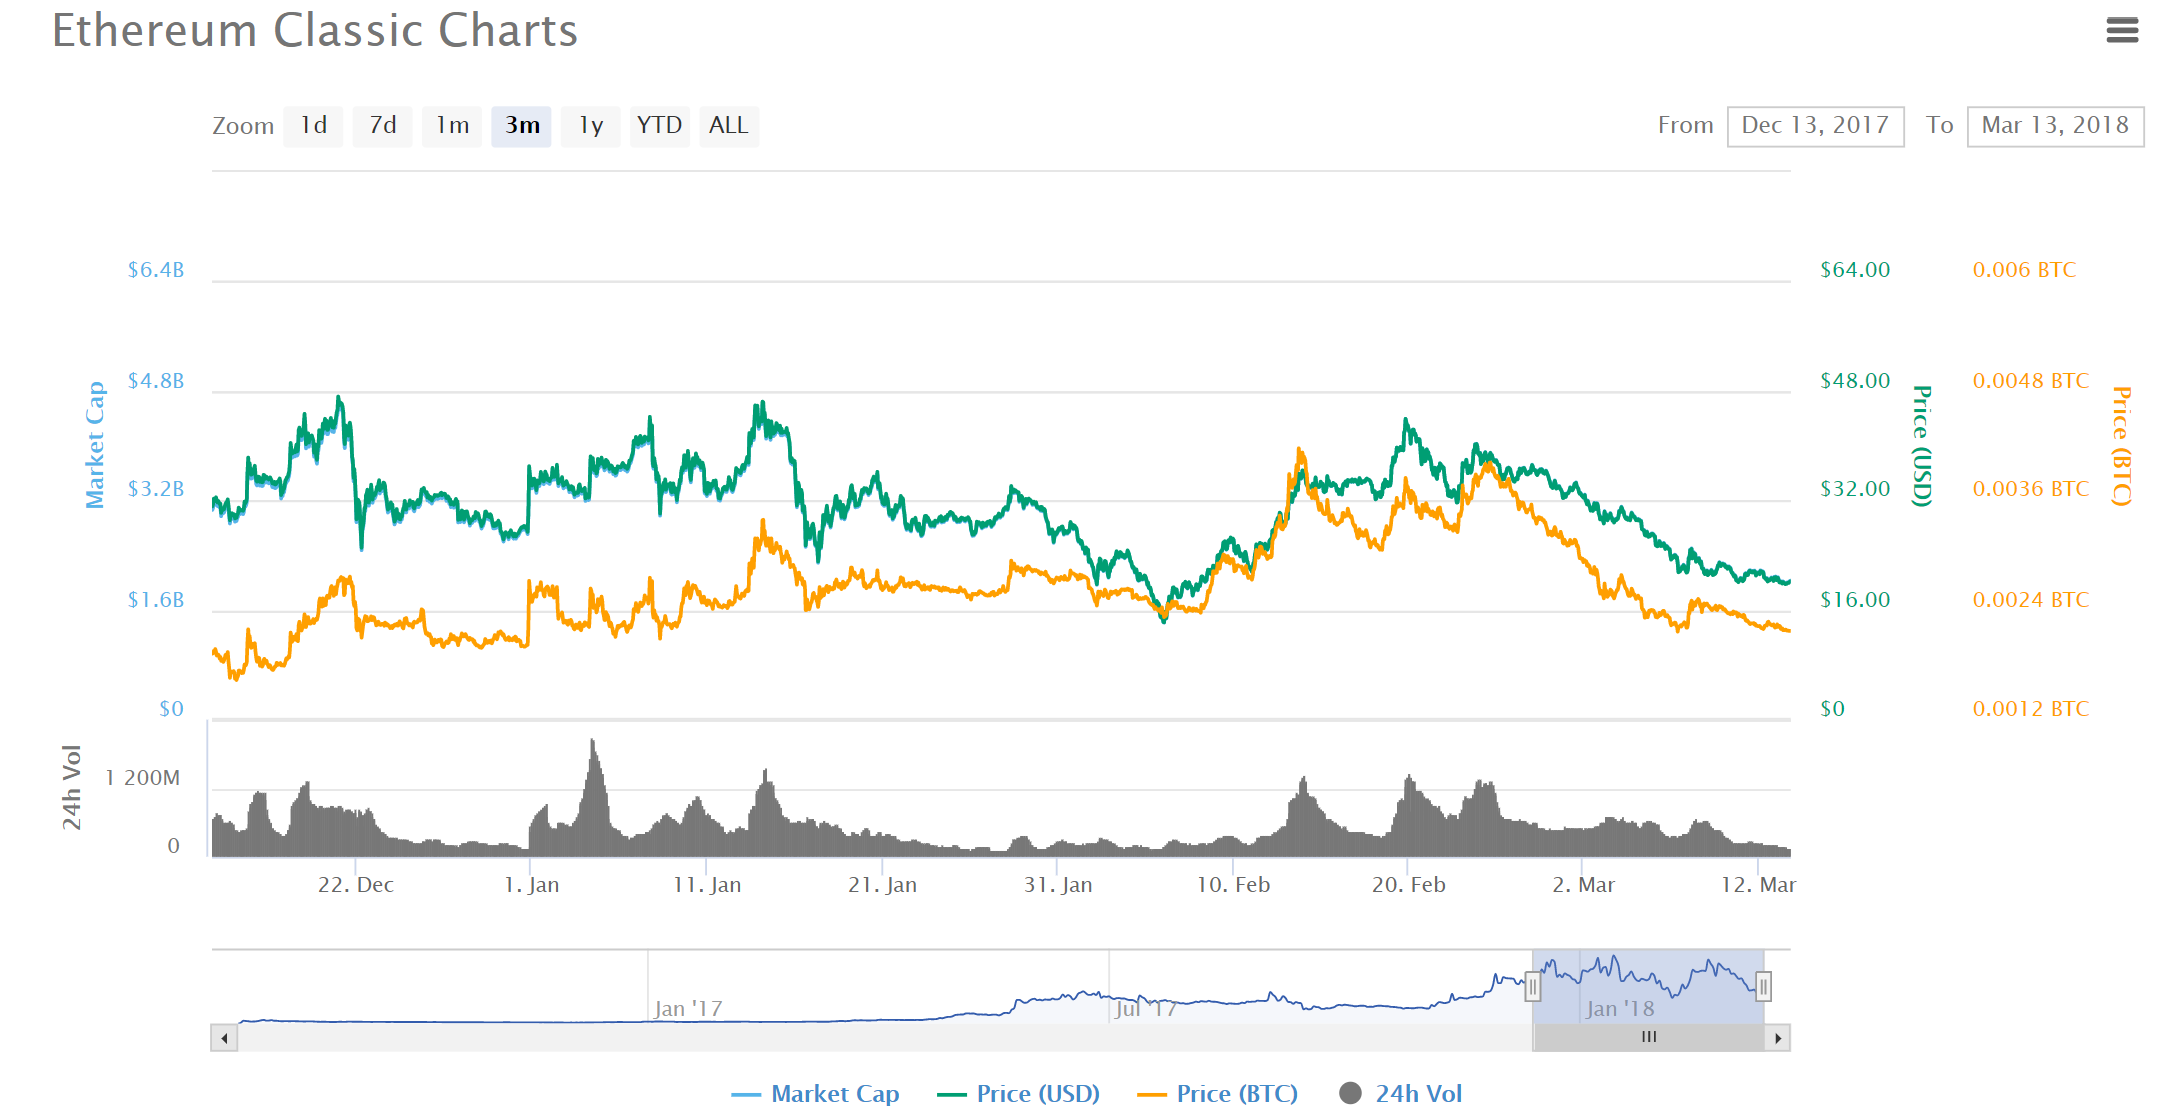Click the '31. Jan' date axis label
This screenshot has width=2173, height=1118.
1058,885
